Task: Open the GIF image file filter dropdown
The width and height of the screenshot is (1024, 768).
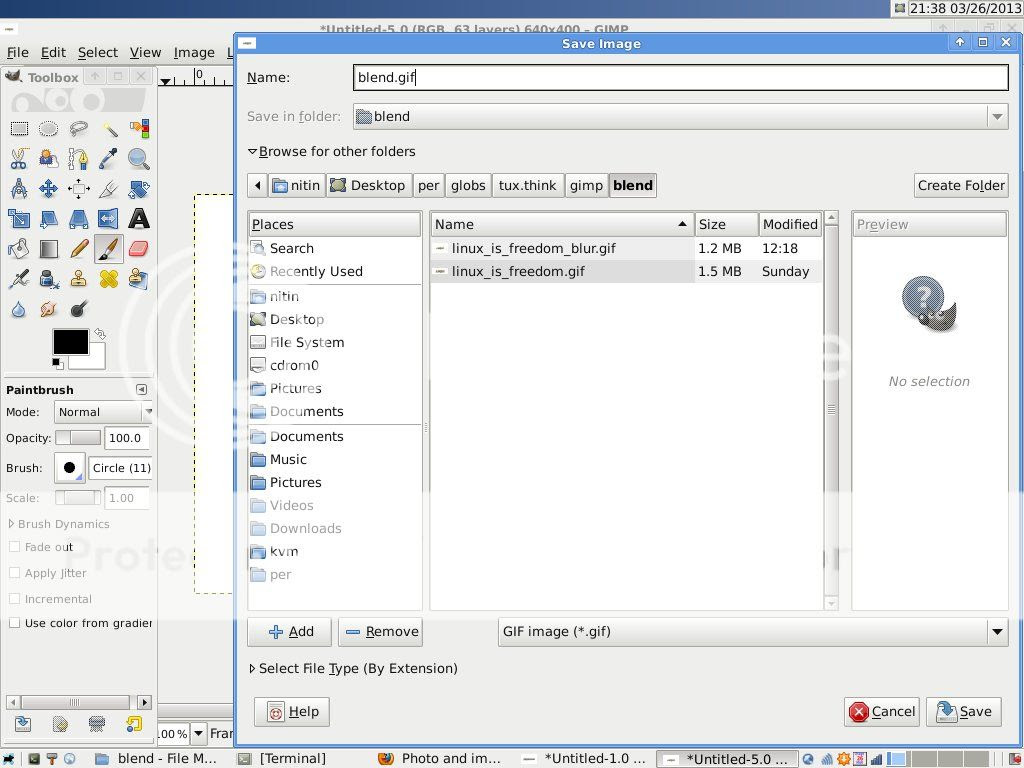Action: coord(753,632)
